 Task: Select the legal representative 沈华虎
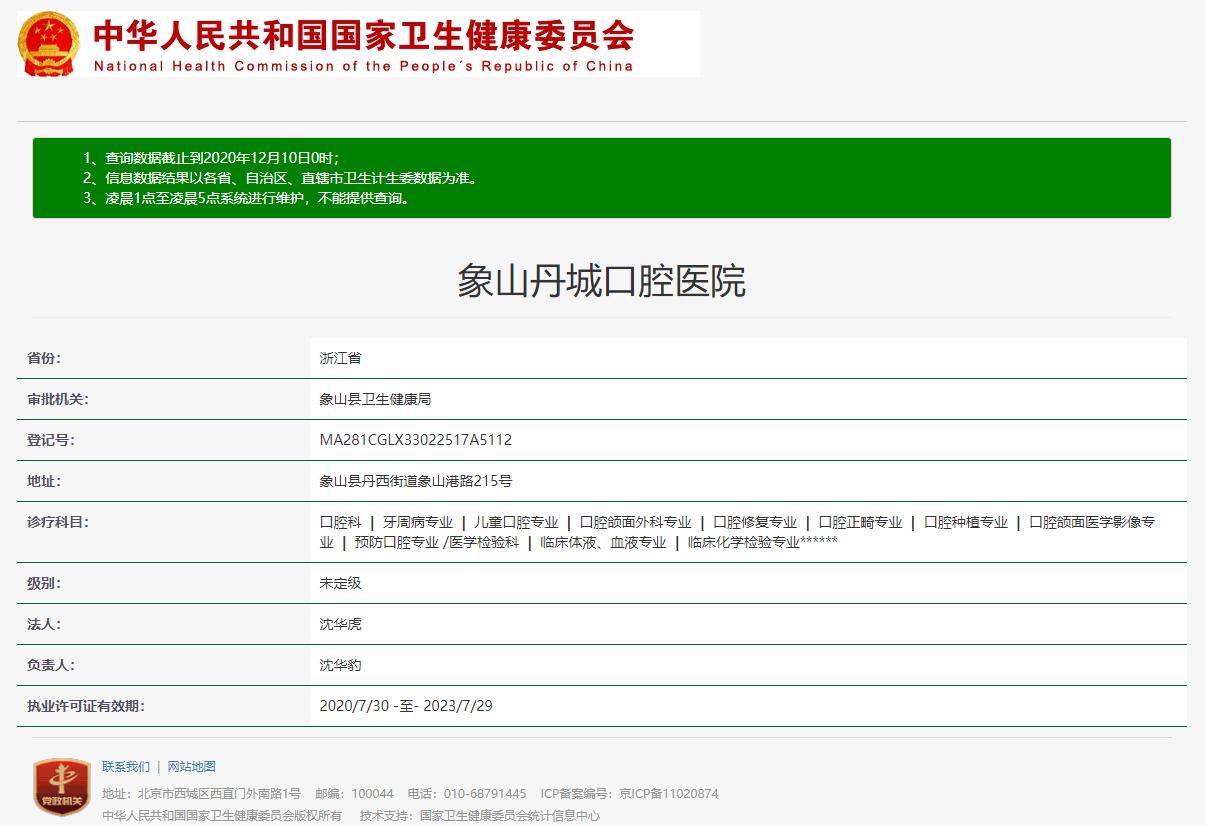point(341,623)
